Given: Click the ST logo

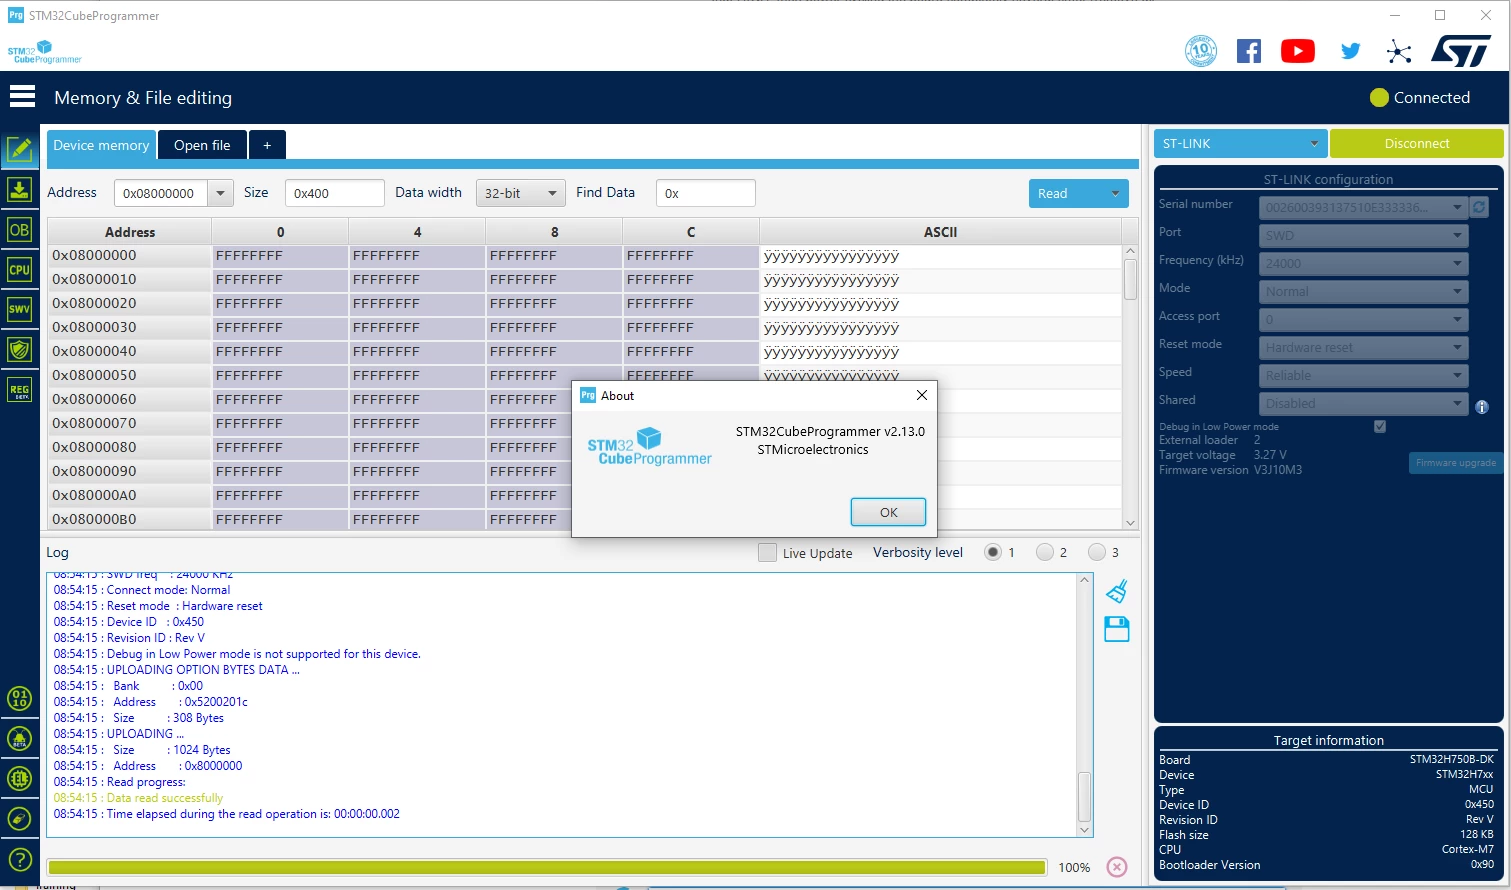Looking at the screenshot, I should tap(1461, 51).
